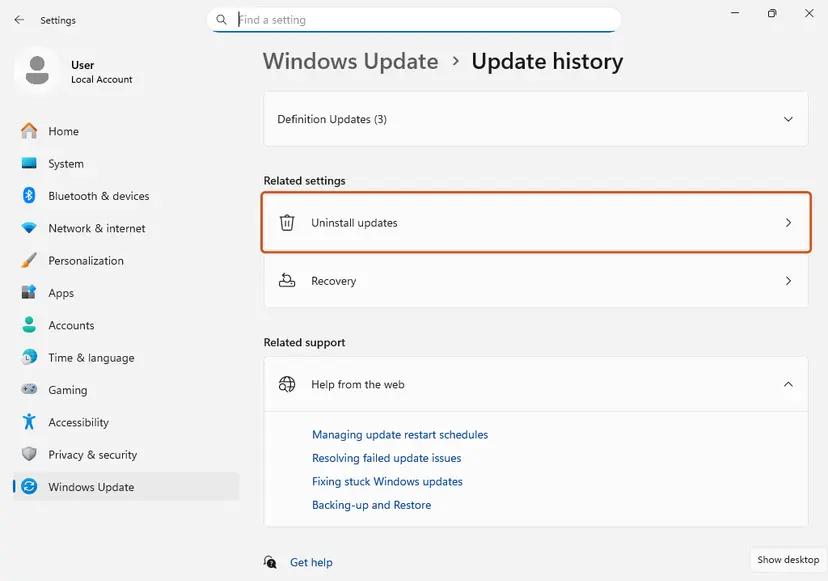Open Backing-up and Restore link
The width and height of the screenshot is (828, 581).
[x=371, y=505]
